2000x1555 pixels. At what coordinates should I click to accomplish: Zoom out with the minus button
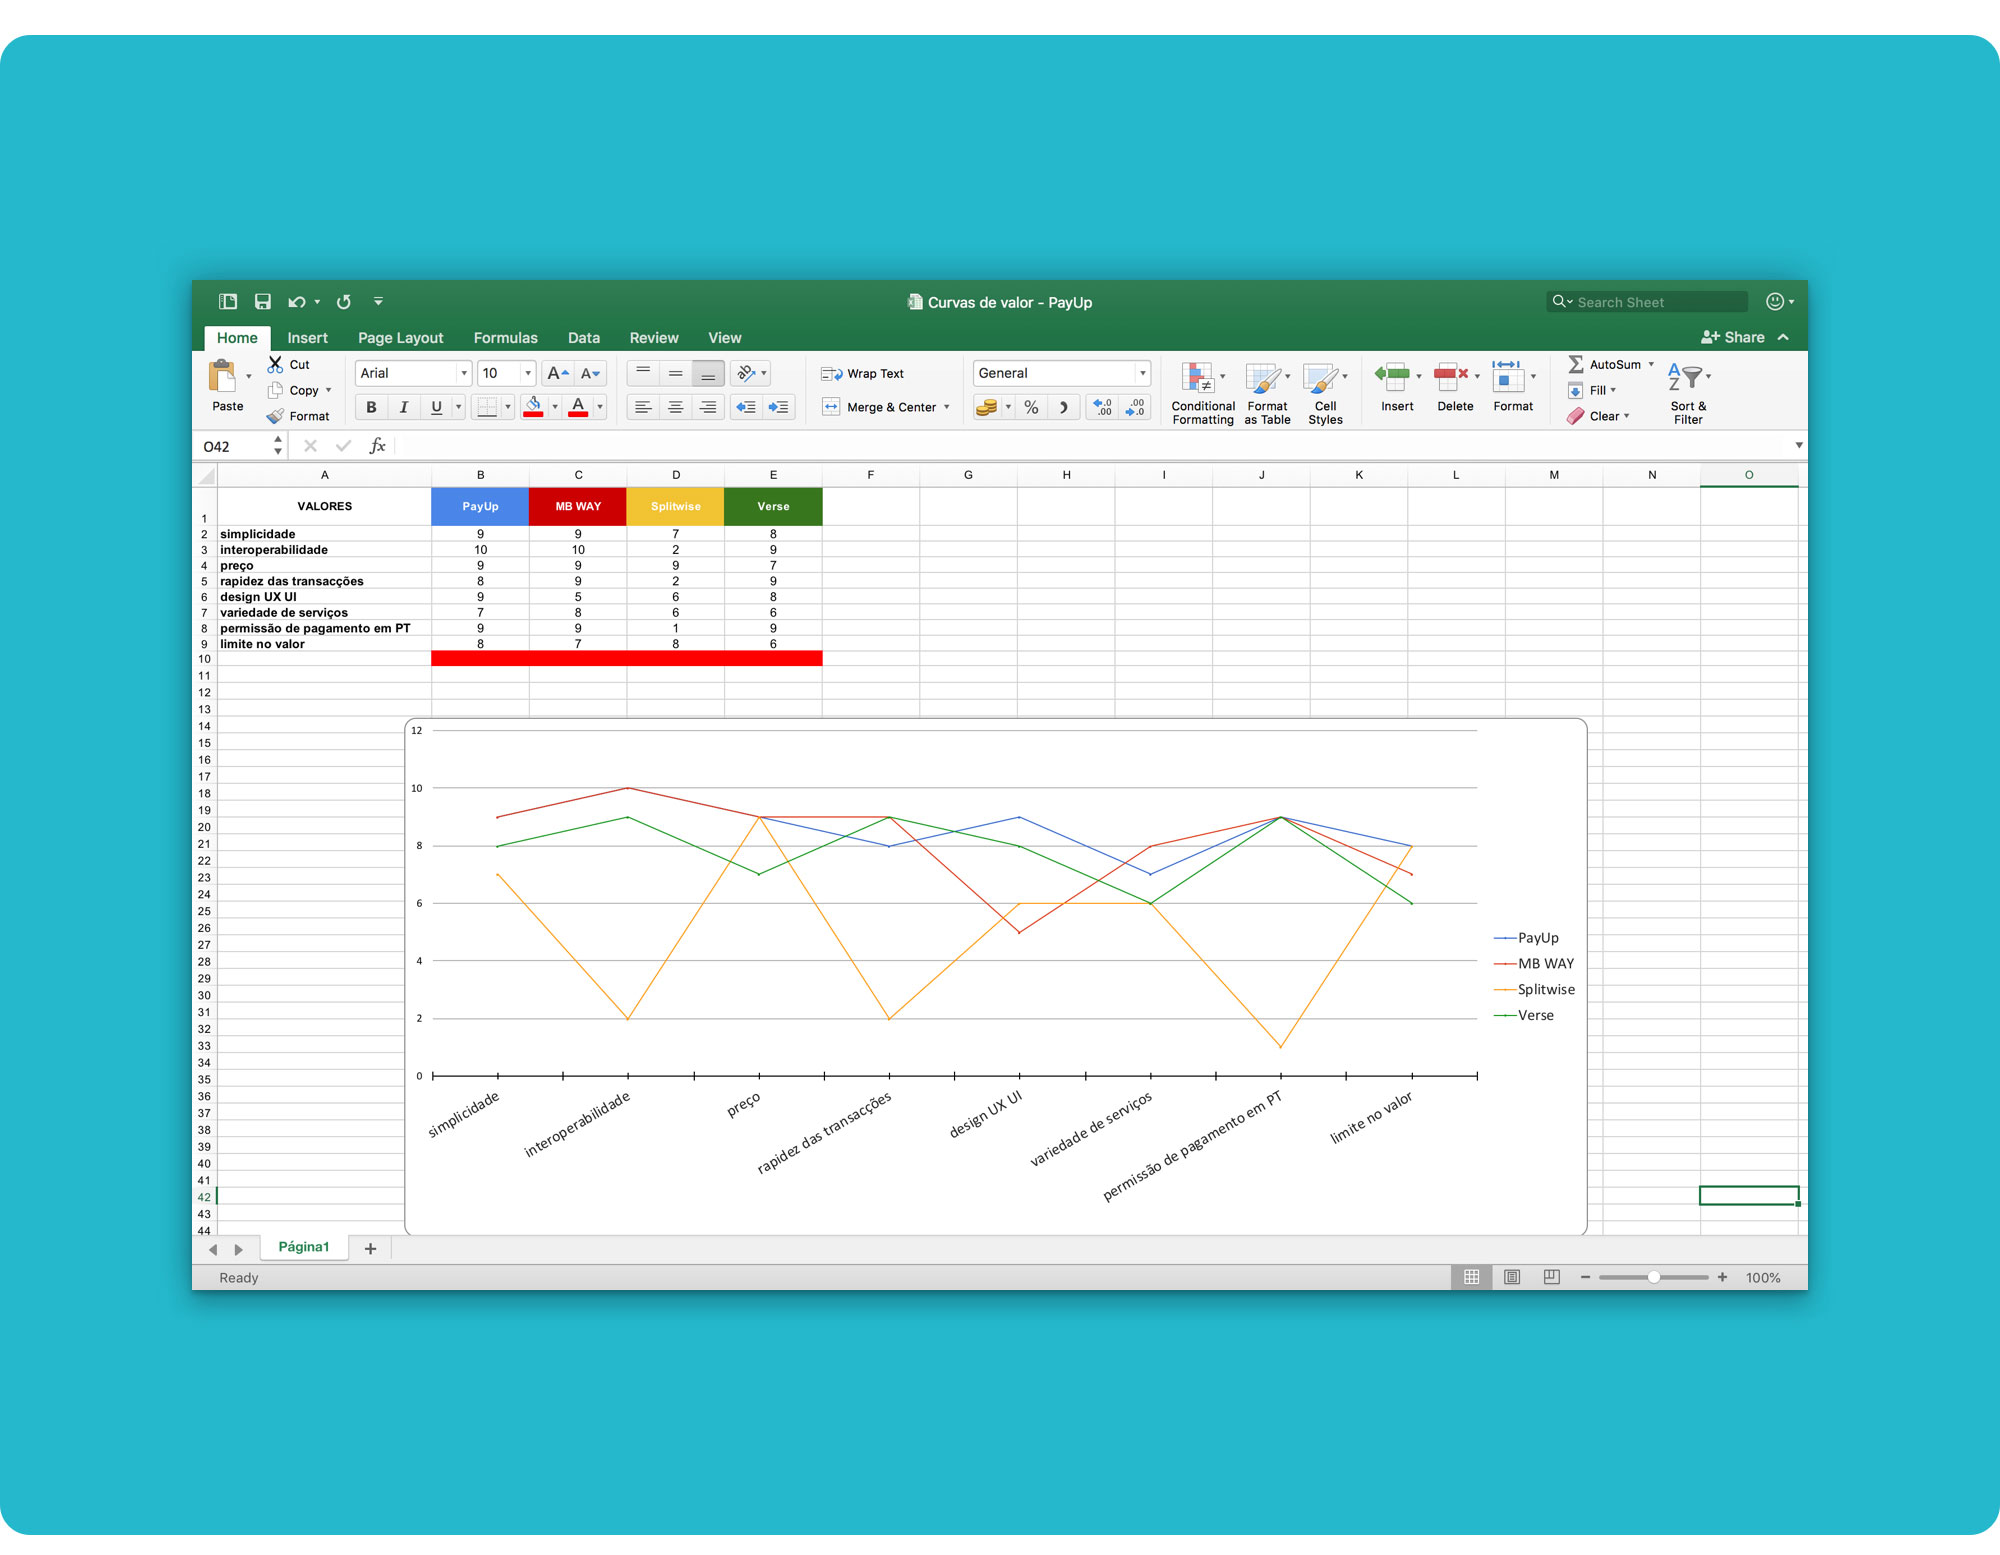[1585, 1277]
